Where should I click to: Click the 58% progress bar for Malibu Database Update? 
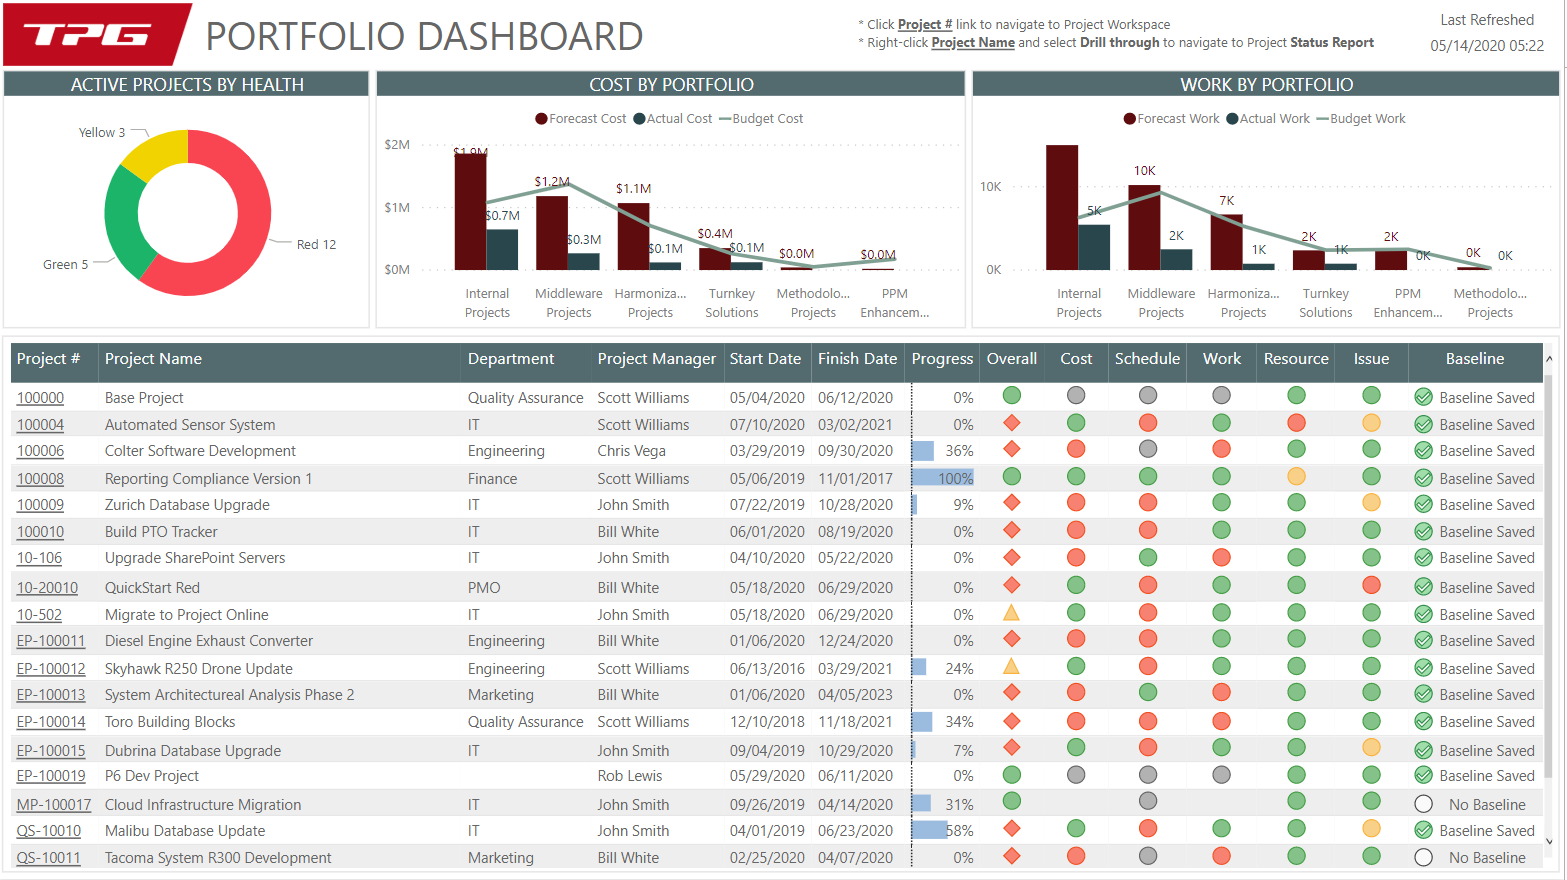[932, 830]
